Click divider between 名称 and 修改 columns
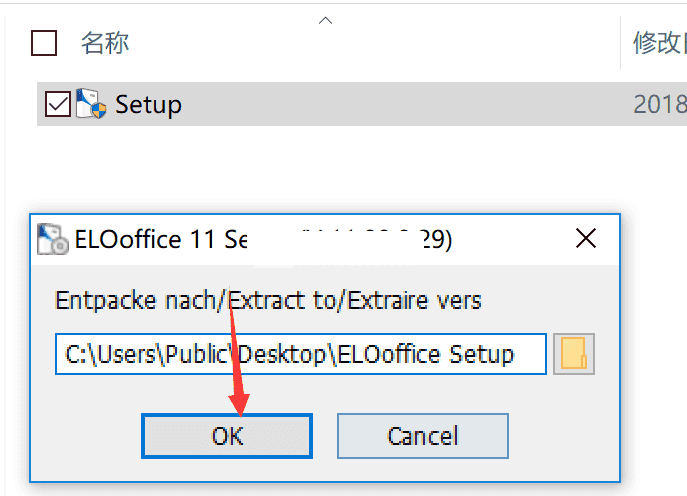 coord(620,43)
